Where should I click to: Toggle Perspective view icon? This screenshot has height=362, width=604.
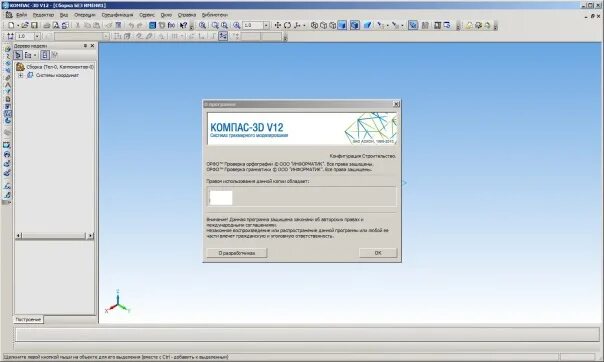tap(367, 25)
